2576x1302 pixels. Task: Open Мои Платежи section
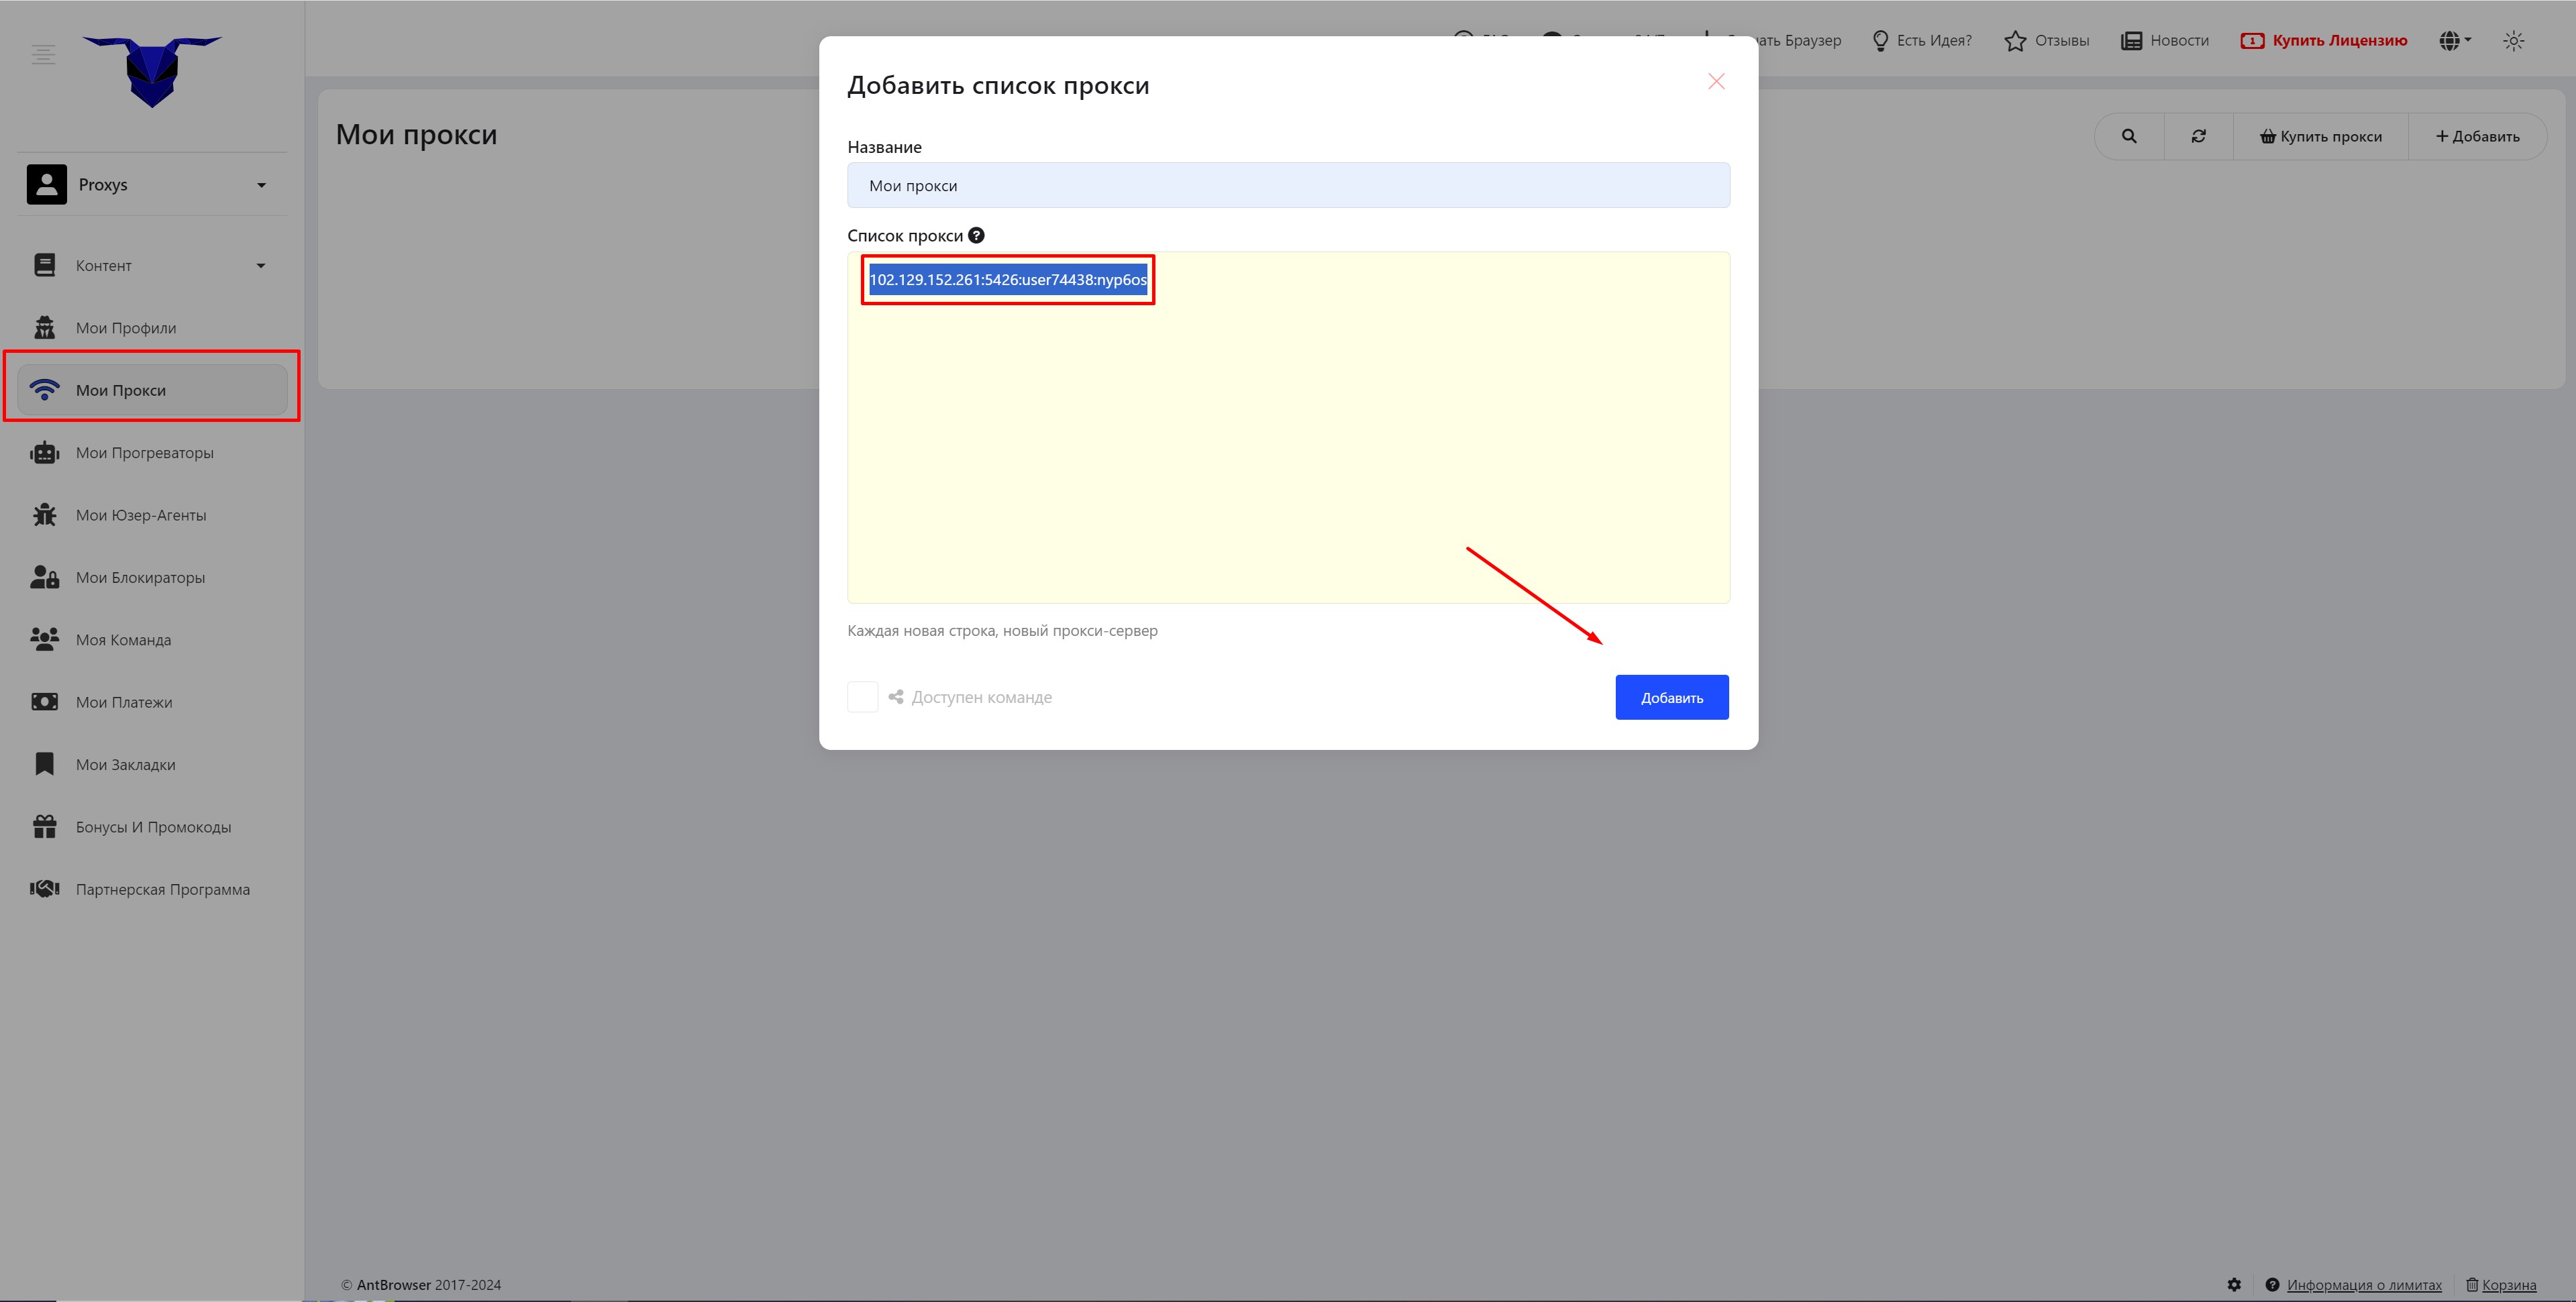click(x=152, y=702)
